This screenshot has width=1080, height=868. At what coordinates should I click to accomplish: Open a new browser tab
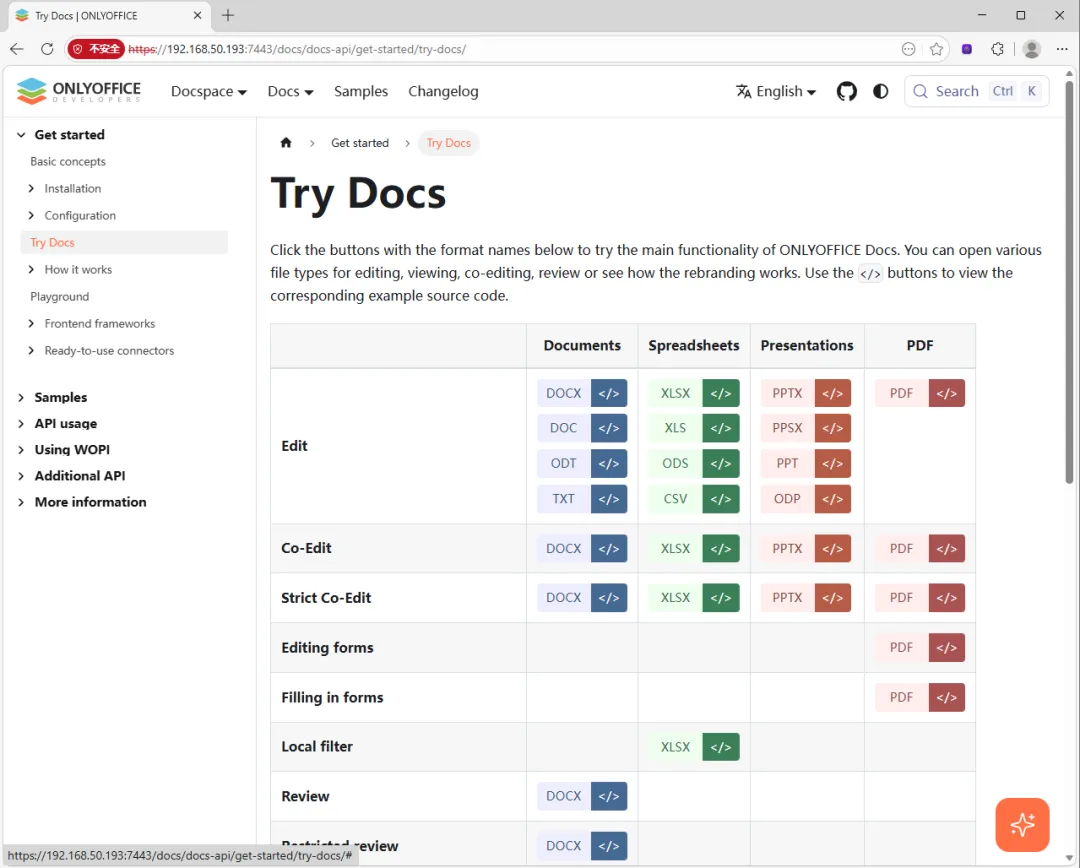point(228,15)
